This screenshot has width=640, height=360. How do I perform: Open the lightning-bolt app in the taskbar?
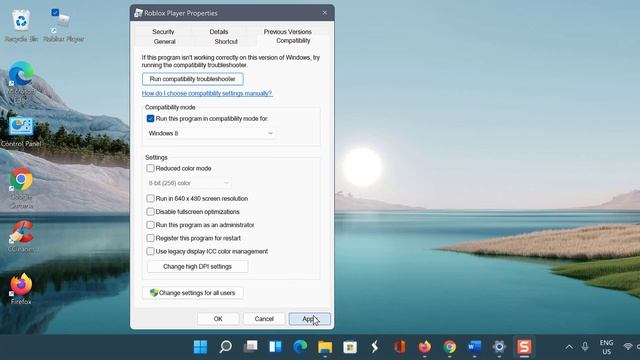click(x=375, y=347)
